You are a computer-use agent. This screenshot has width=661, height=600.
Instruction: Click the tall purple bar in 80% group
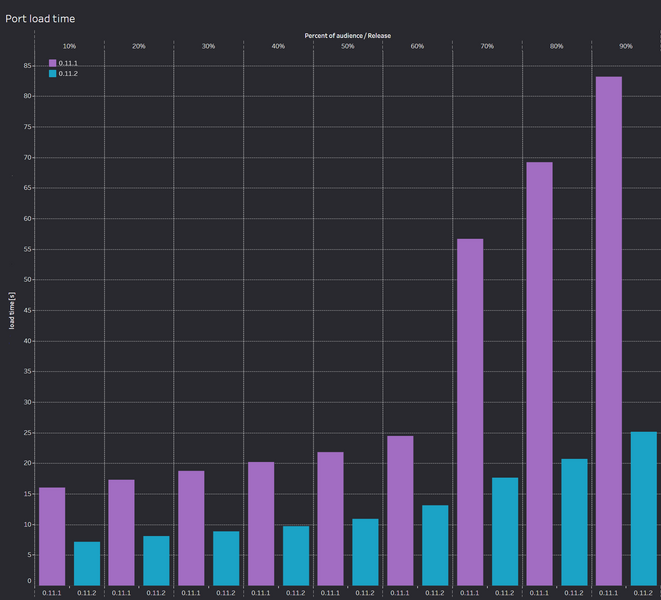pos(540,374)
